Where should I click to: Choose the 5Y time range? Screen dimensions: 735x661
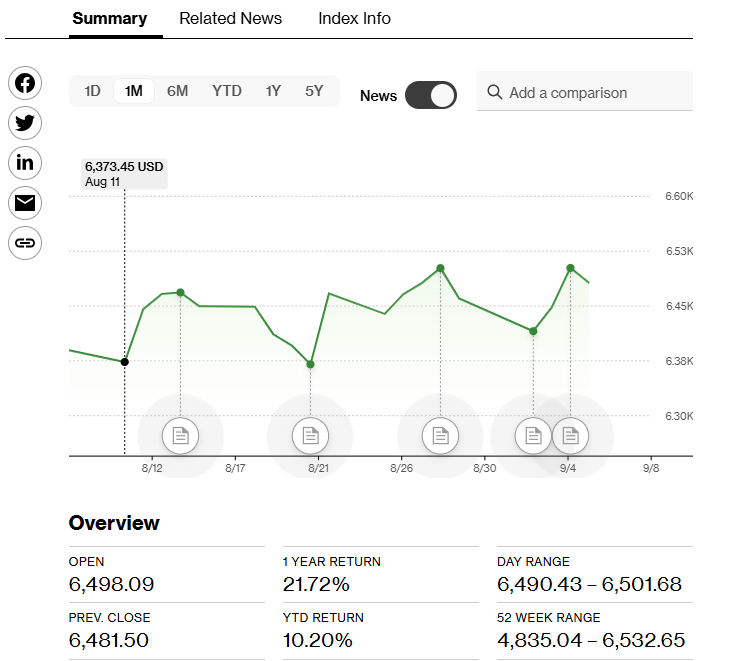314,91
